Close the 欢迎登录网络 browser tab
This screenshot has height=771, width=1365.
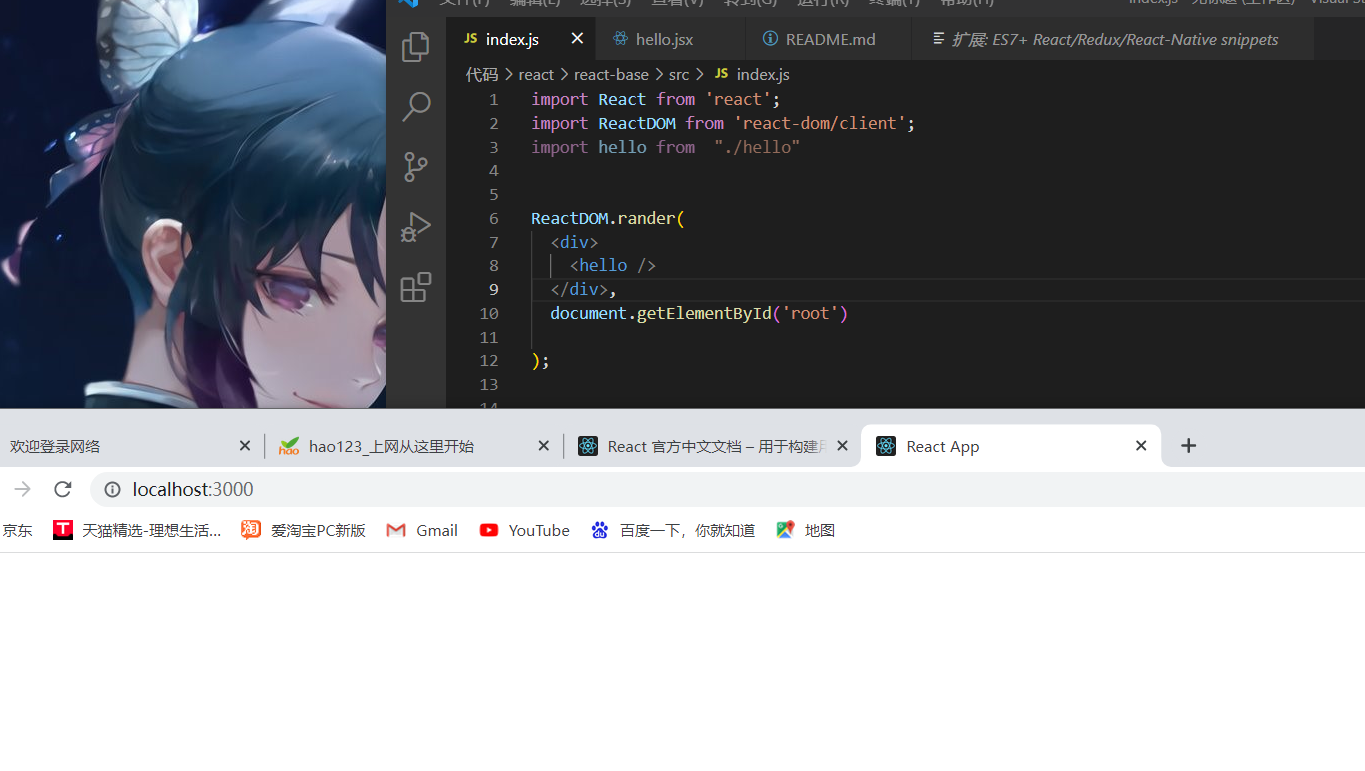(x=245, y=446)
